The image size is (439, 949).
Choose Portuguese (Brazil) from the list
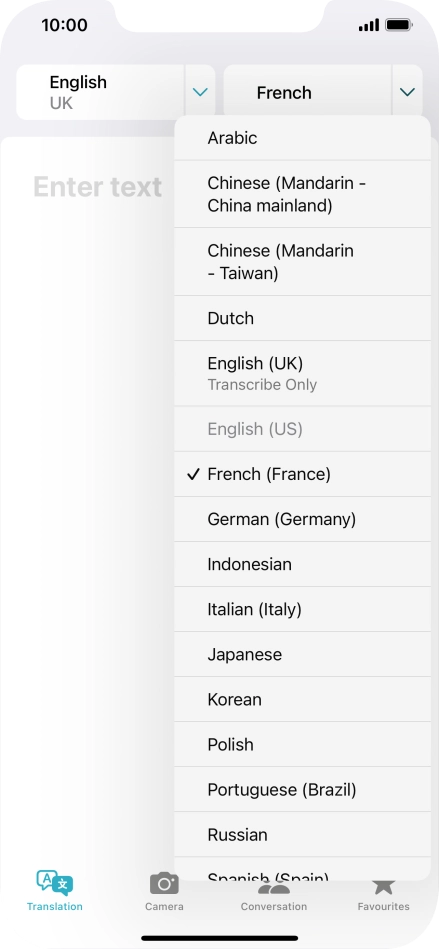[302, 789]
